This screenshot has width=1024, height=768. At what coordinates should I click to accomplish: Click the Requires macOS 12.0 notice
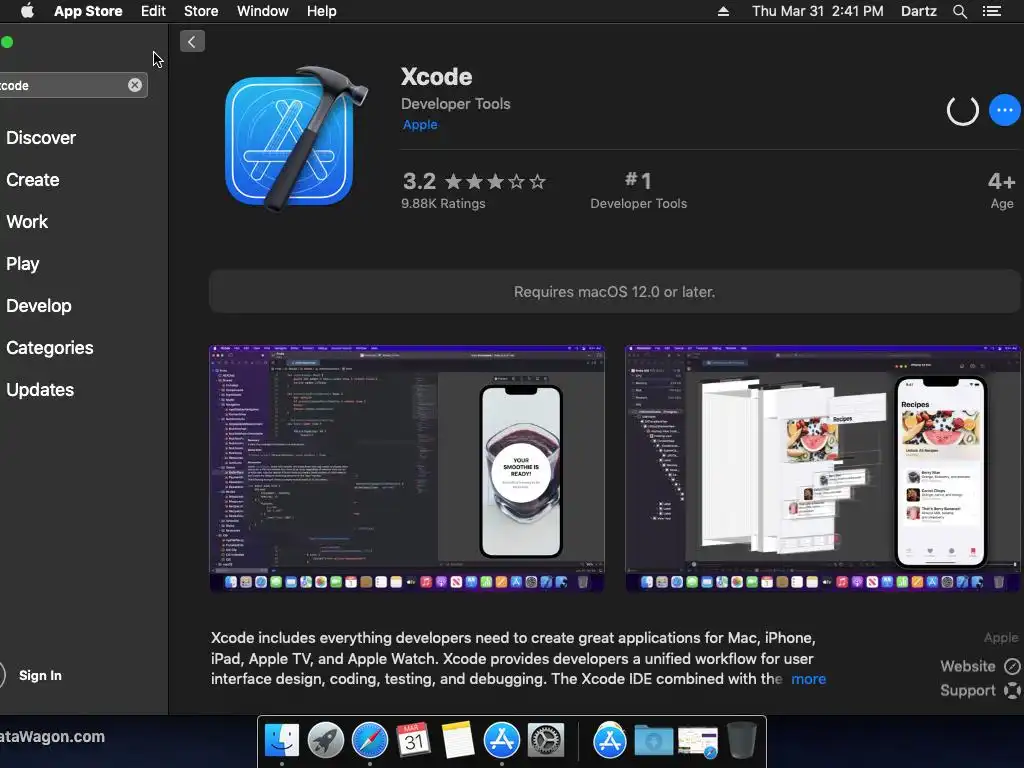pos(614,292)
